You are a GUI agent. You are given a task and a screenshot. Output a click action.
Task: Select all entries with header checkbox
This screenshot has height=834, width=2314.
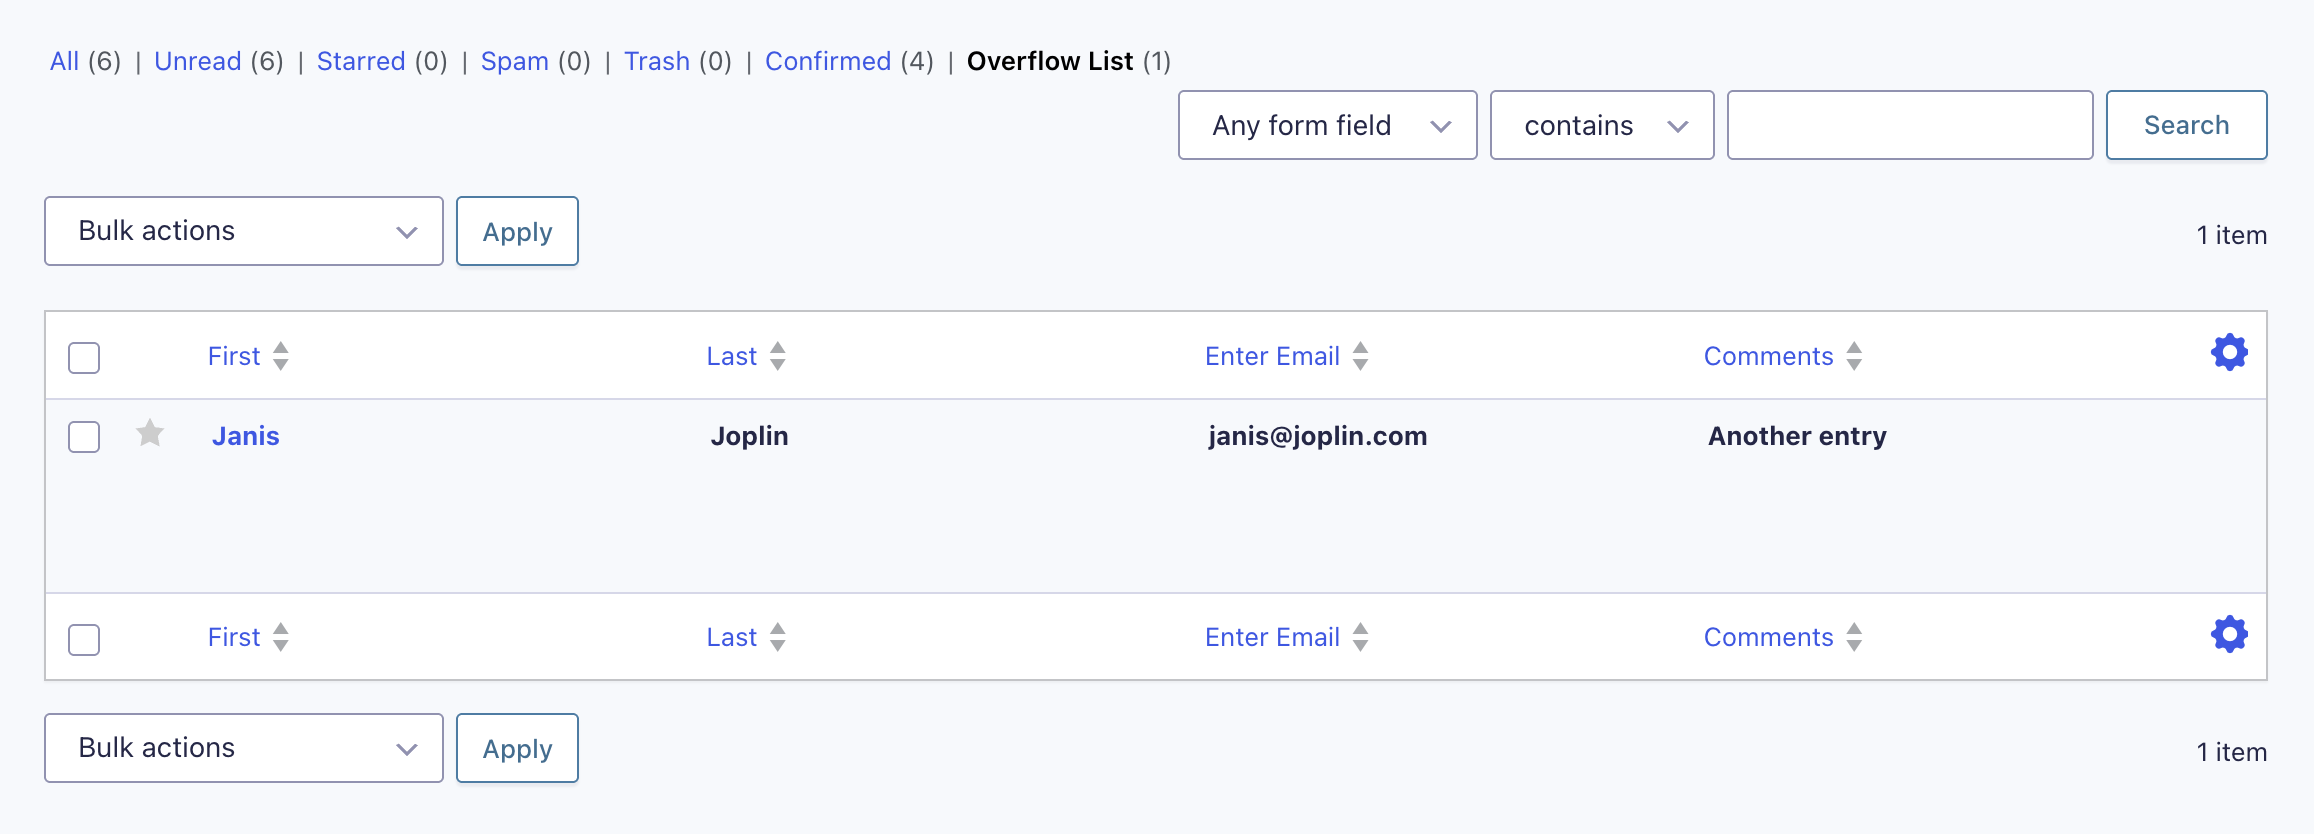pyautogui.click(x=84, y=358)
